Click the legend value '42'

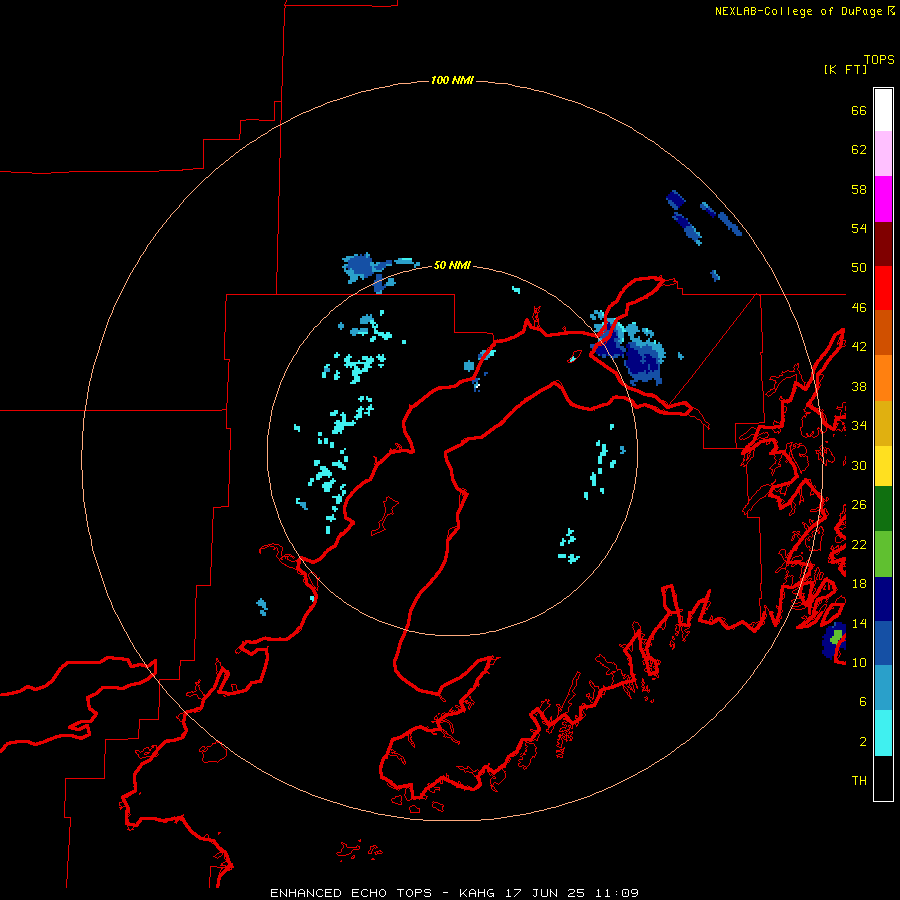point(859,347)
